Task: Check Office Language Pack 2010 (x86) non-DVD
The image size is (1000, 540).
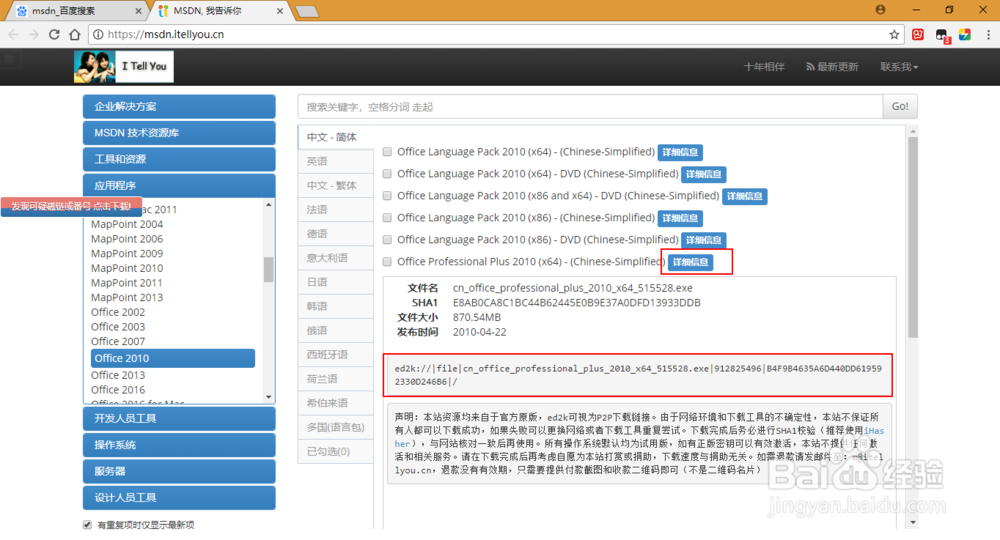Action: [x=387, y=217]
